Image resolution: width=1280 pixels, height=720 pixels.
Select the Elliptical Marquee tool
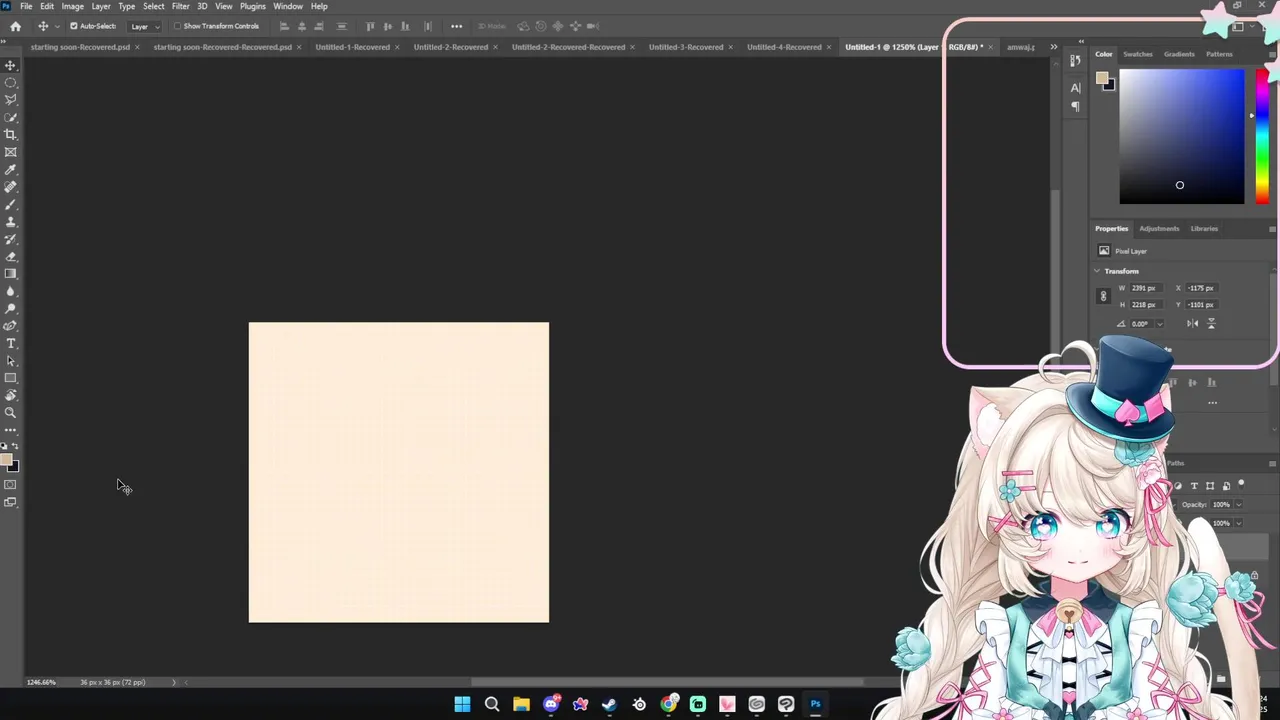(11, 83)
